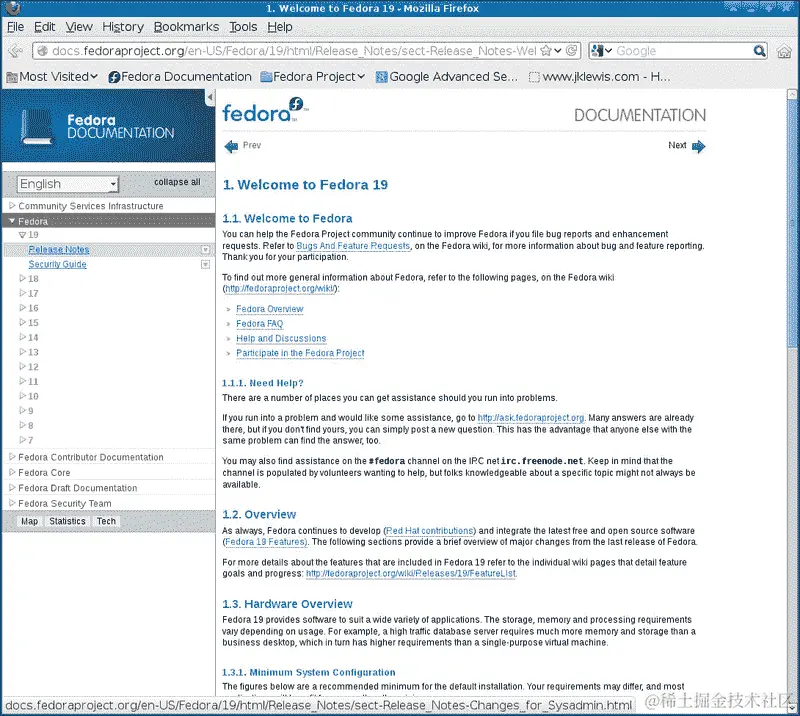800x716 pixels.
Task: Expand the version 11 tree node
Action: click(22, 381)
